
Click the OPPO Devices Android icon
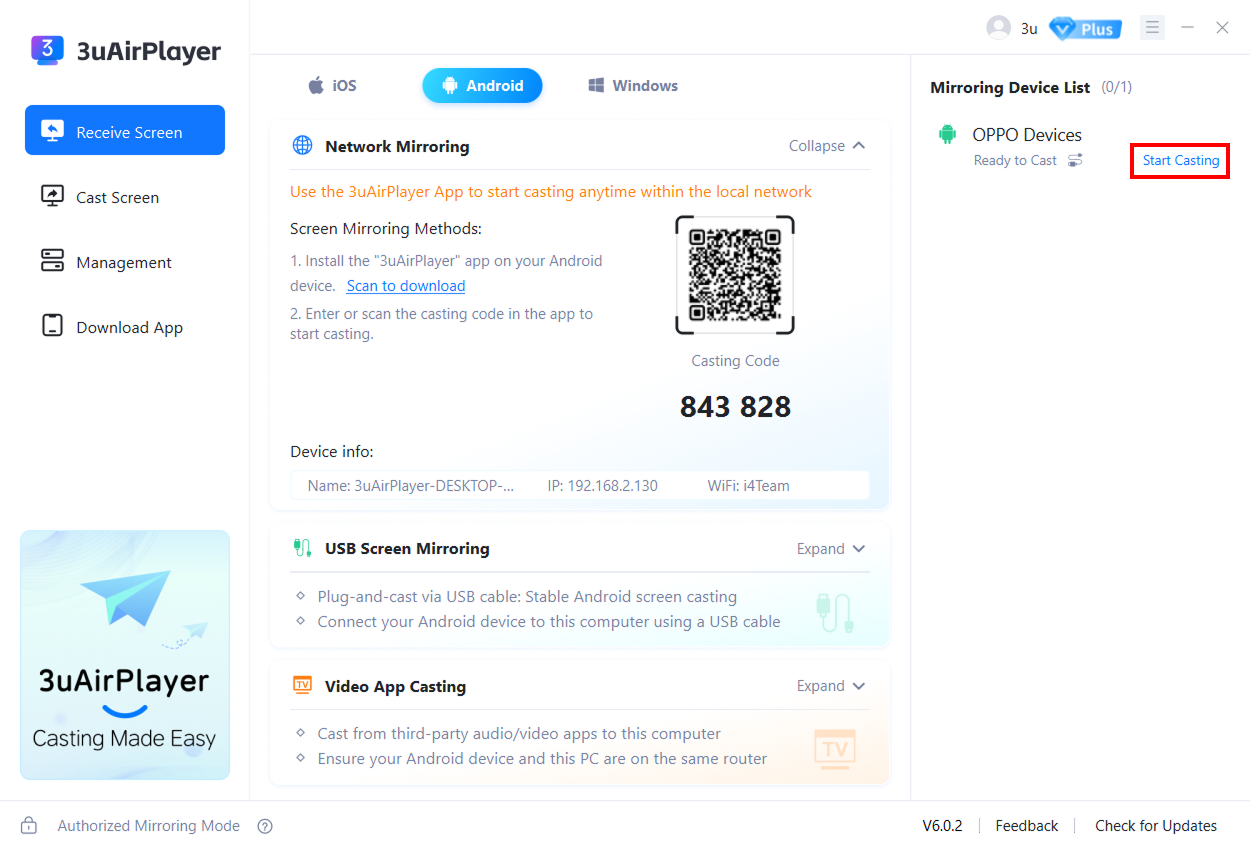(947, 135)
